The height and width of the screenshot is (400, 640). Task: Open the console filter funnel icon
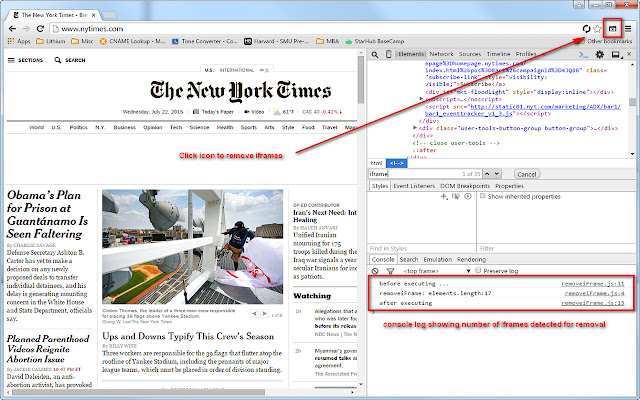point(390,271)
